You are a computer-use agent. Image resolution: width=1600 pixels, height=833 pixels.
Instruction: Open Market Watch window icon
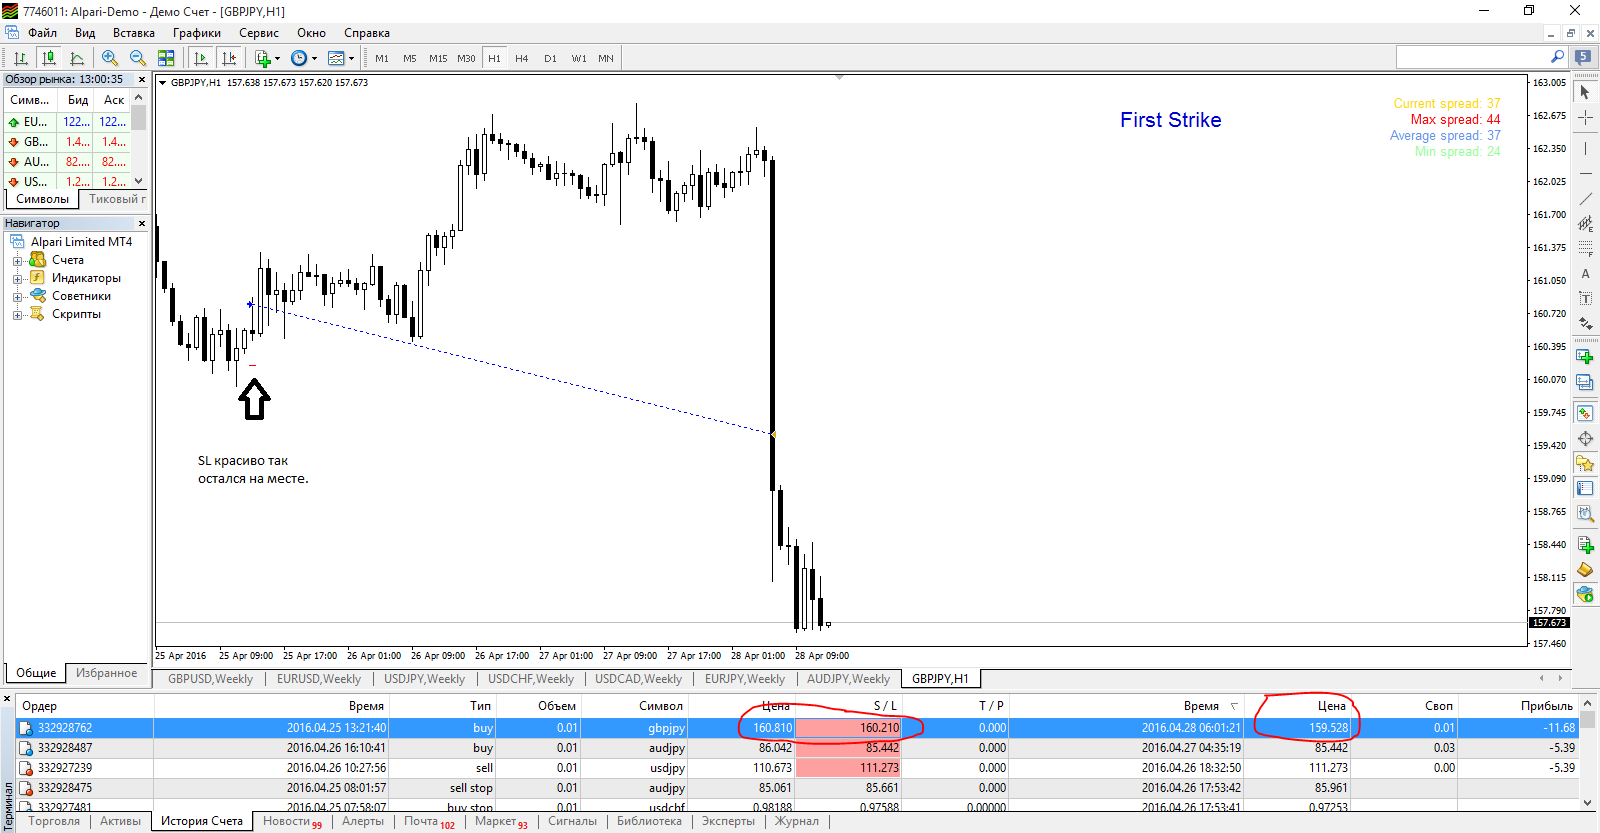point(1585,413)
